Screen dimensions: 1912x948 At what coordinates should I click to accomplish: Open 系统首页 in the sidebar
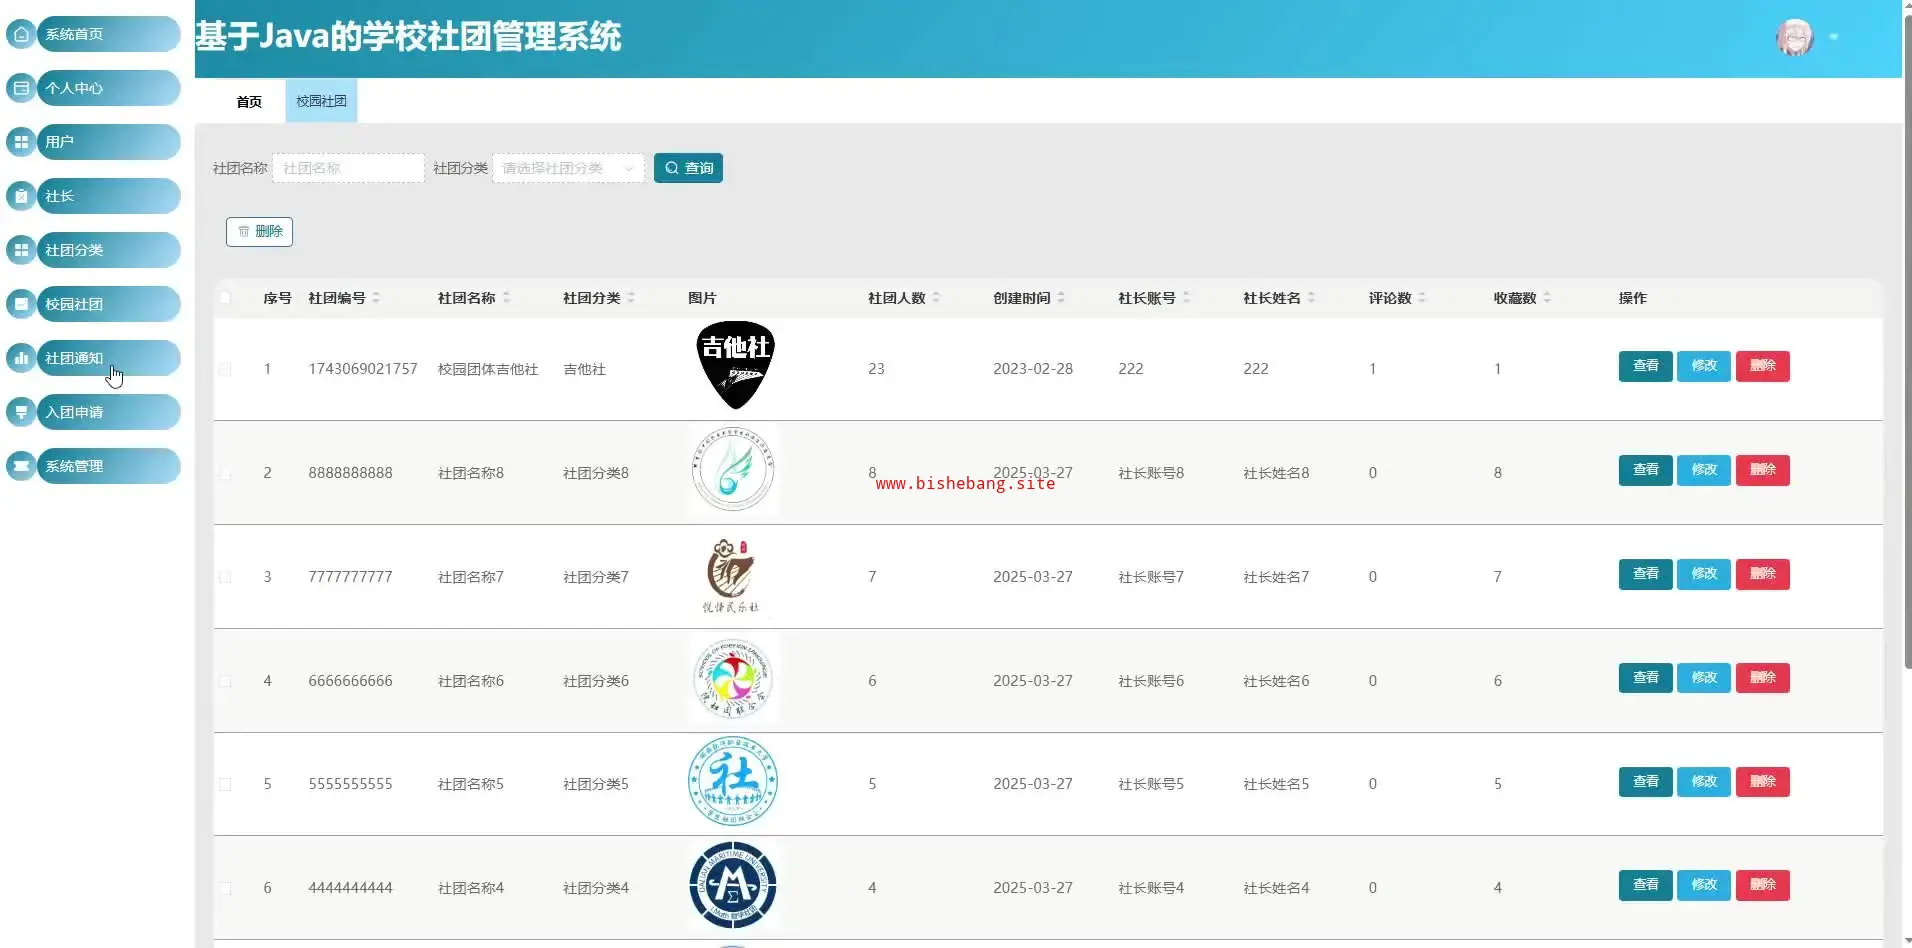coord(108,34)
